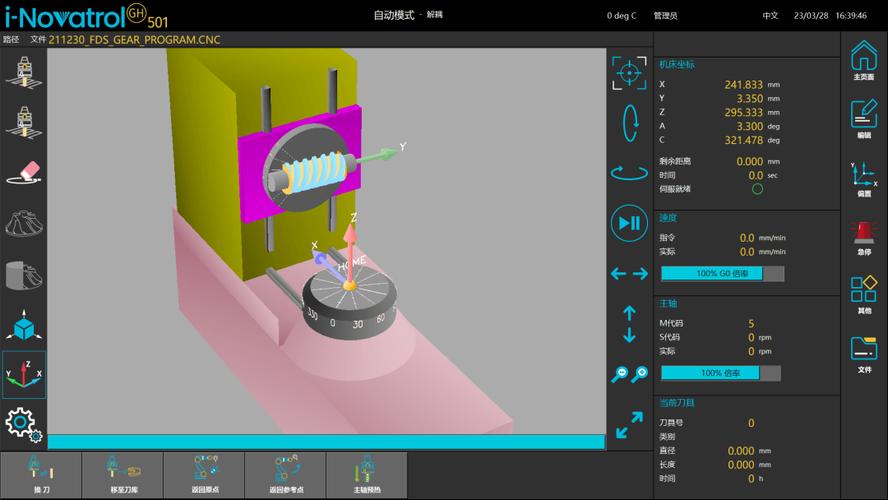Click the file name 211230_FDS_GEAR_PROGRAM.CNC
Screen dimensions: 888x500
(x=134, y=40)
